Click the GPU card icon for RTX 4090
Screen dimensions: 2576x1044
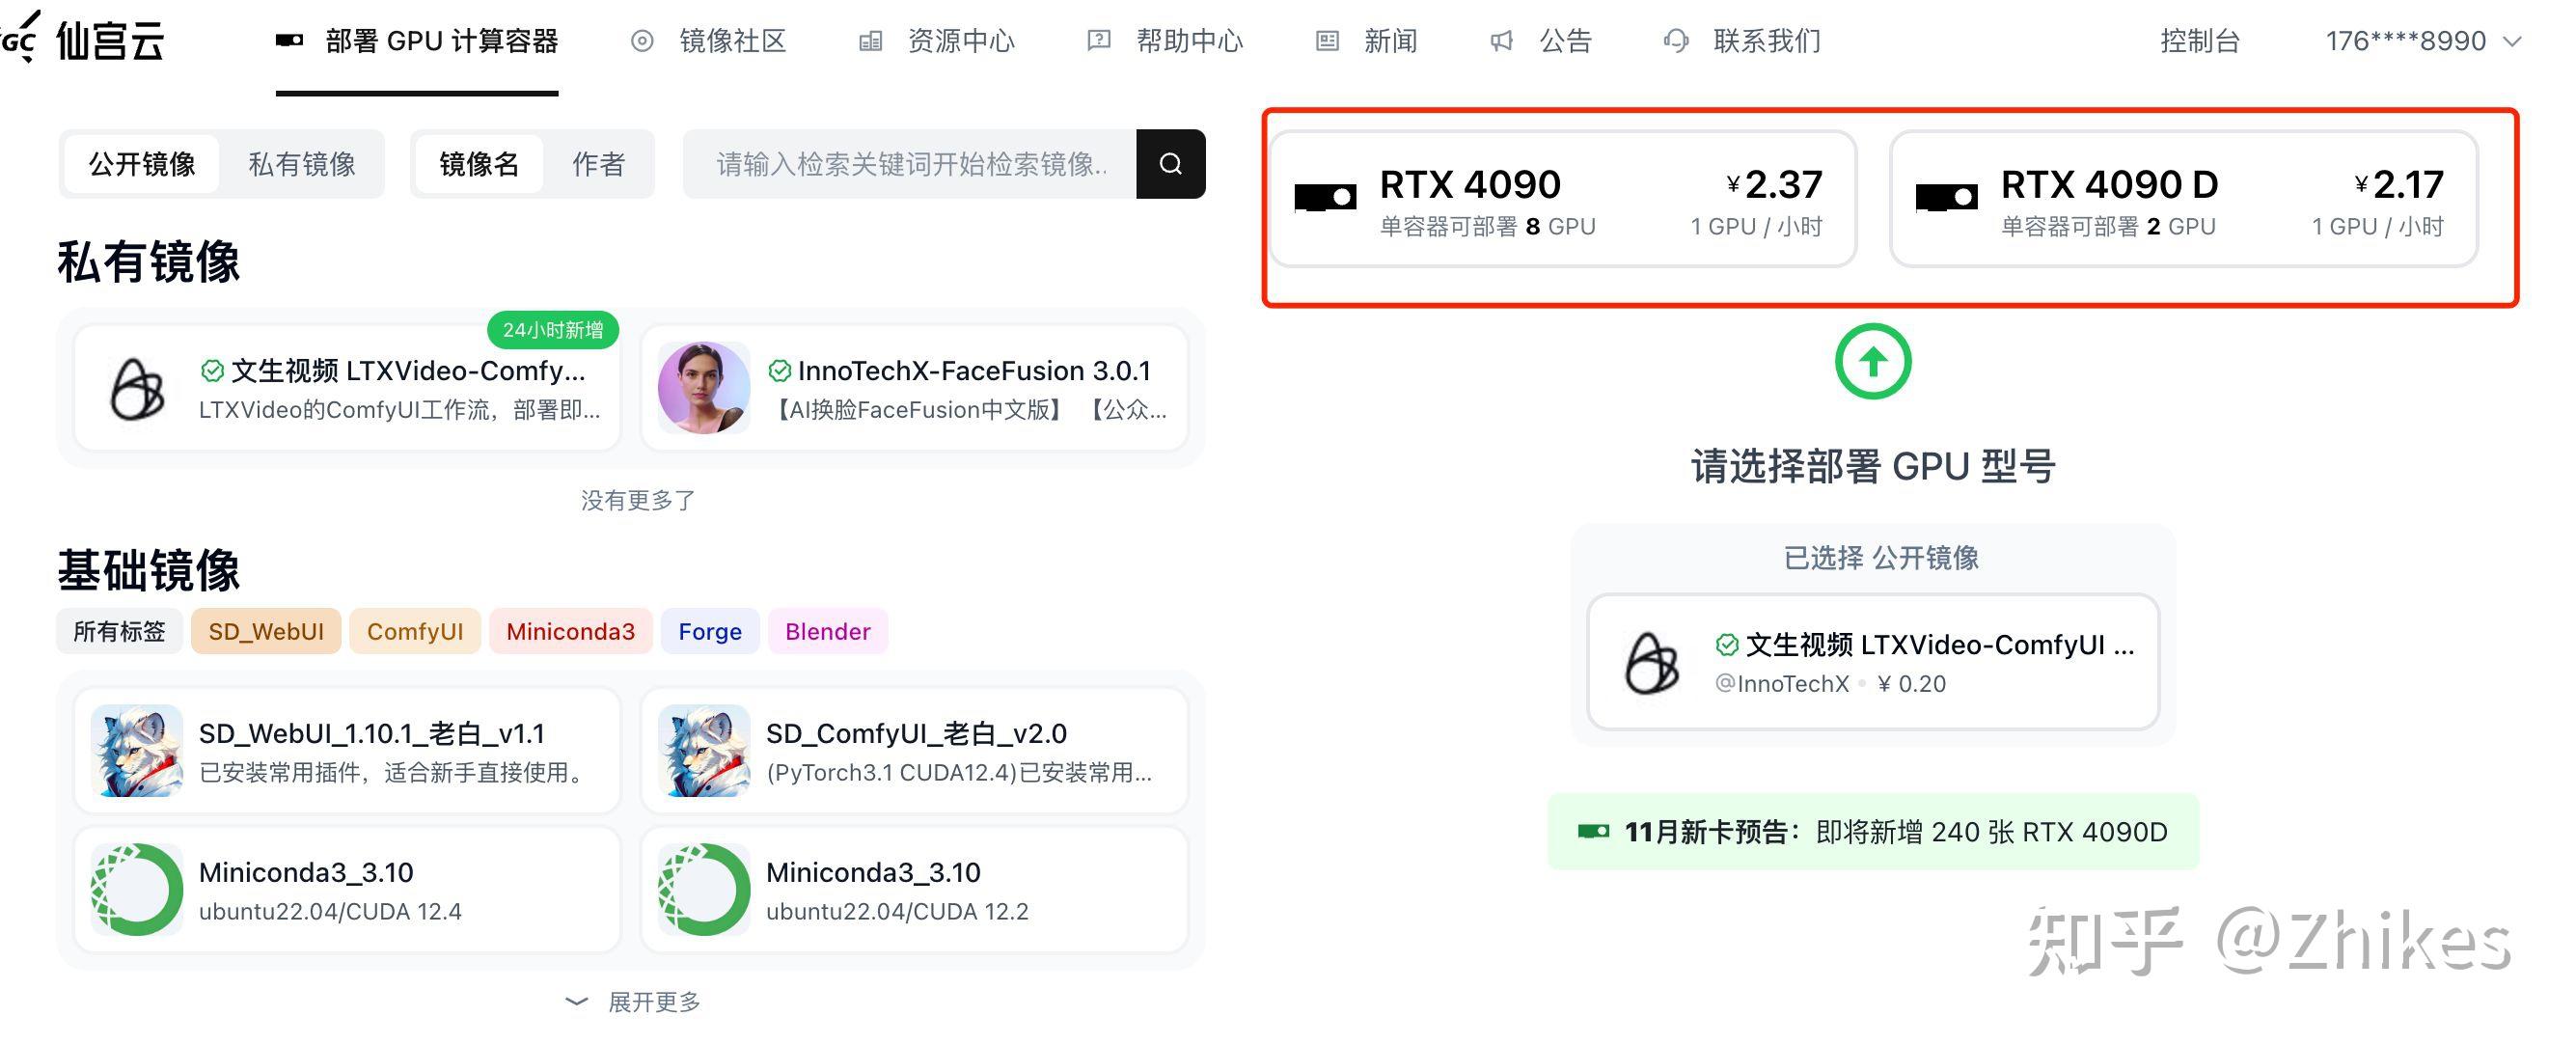(x=1325, y=197)
